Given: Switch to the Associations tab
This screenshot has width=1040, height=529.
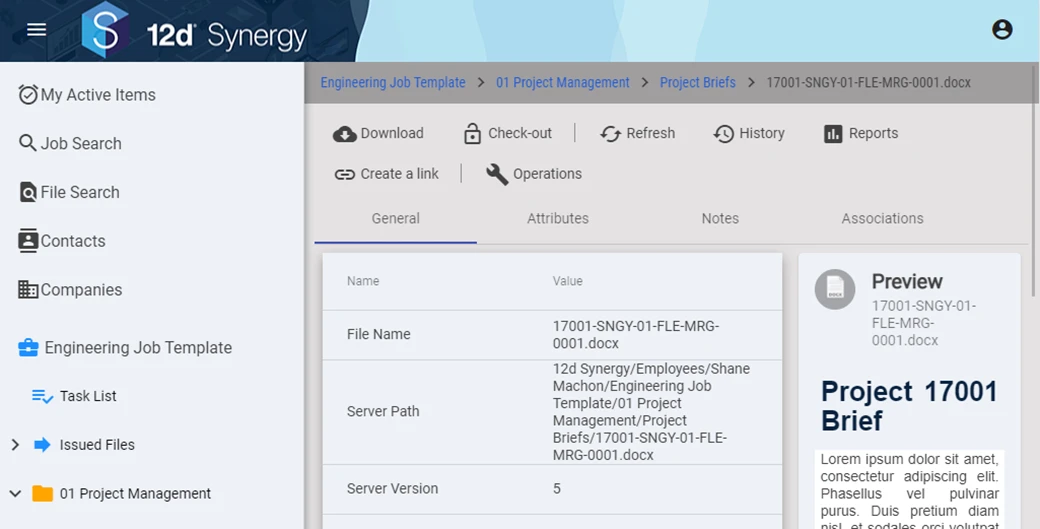Looking at the screenshot, I should point(882,219).
